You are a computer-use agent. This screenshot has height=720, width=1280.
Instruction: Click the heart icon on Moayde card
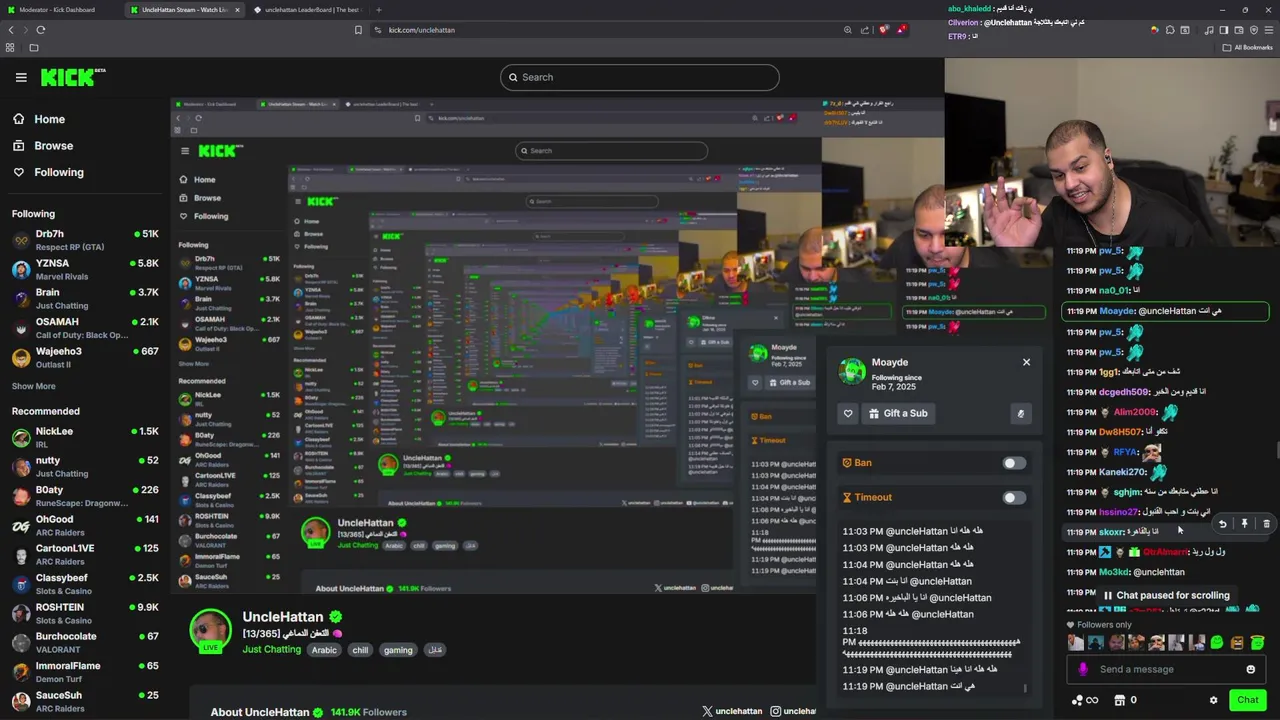[x=848, y=413]
